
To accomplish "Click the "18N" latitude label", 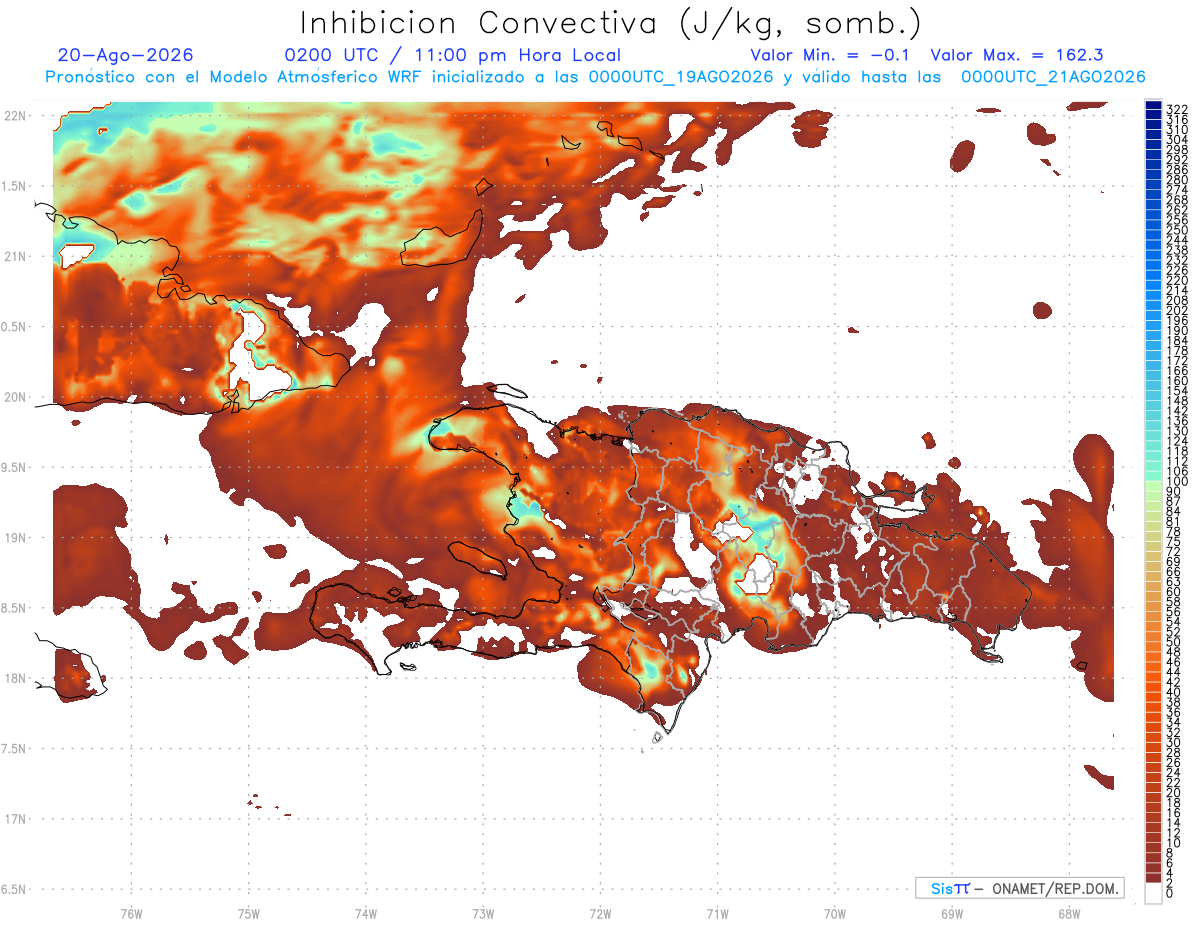I will pyautogui.click(x=15, y=678).
